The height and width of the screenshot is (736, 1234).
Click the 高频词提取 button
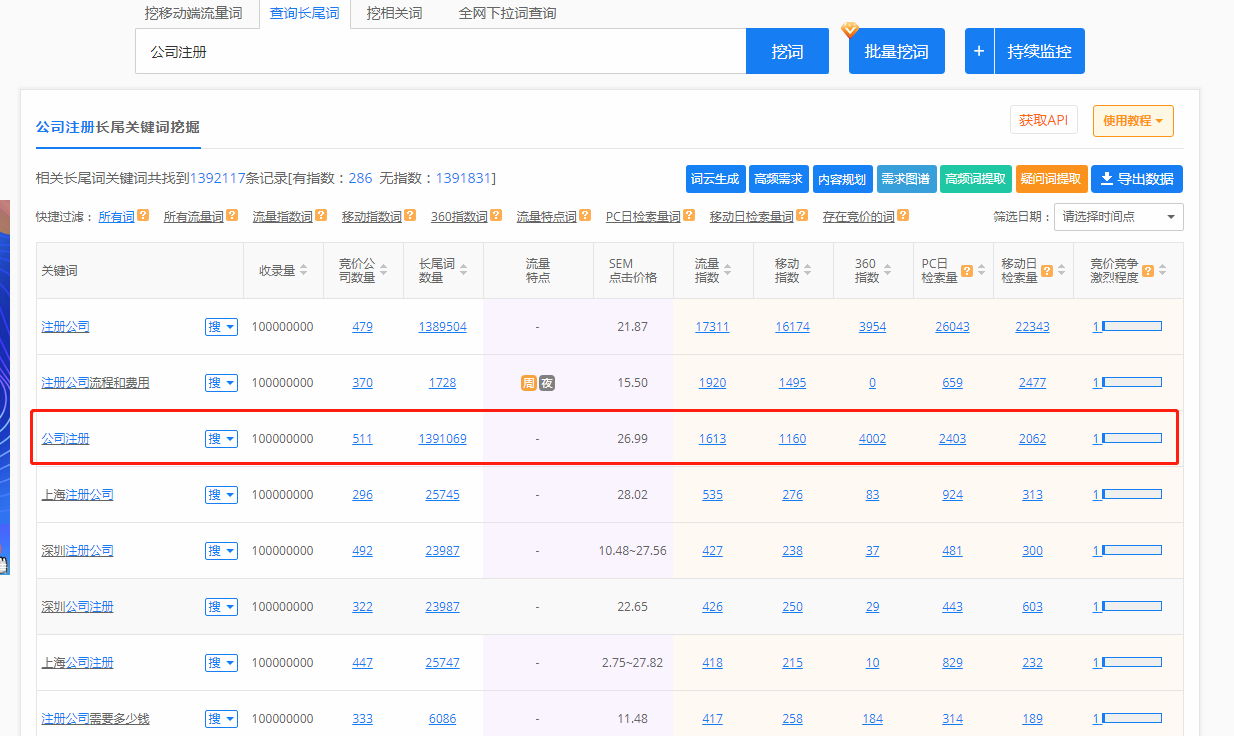tap(975, 179)
